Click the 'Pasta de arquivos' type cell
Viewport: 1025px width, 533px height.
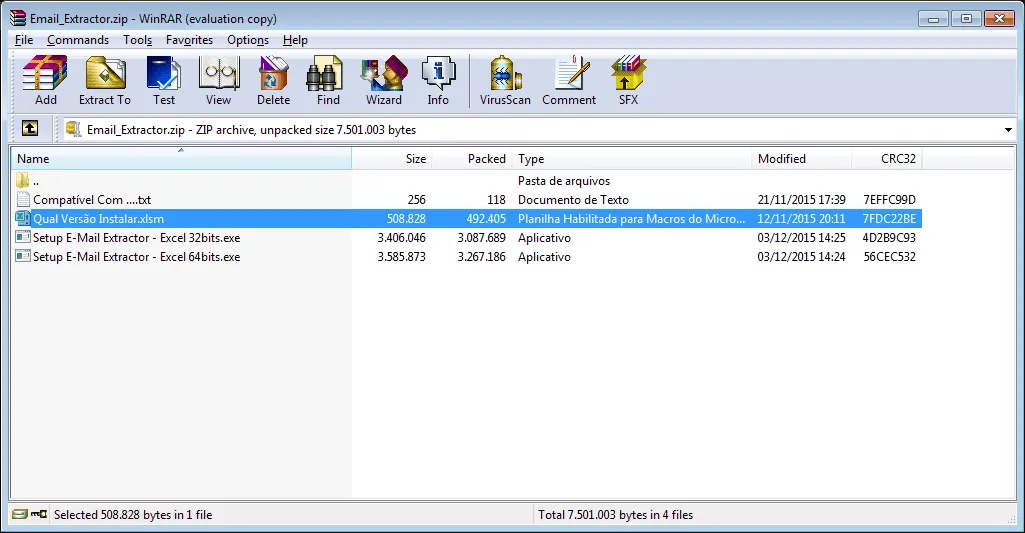click(x=564, y=181)
